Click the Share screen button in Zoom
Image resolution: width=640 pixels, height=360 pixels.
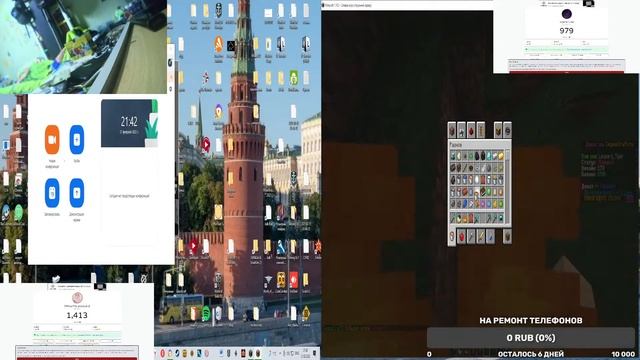pyautogui.click(x=77, y=193)
